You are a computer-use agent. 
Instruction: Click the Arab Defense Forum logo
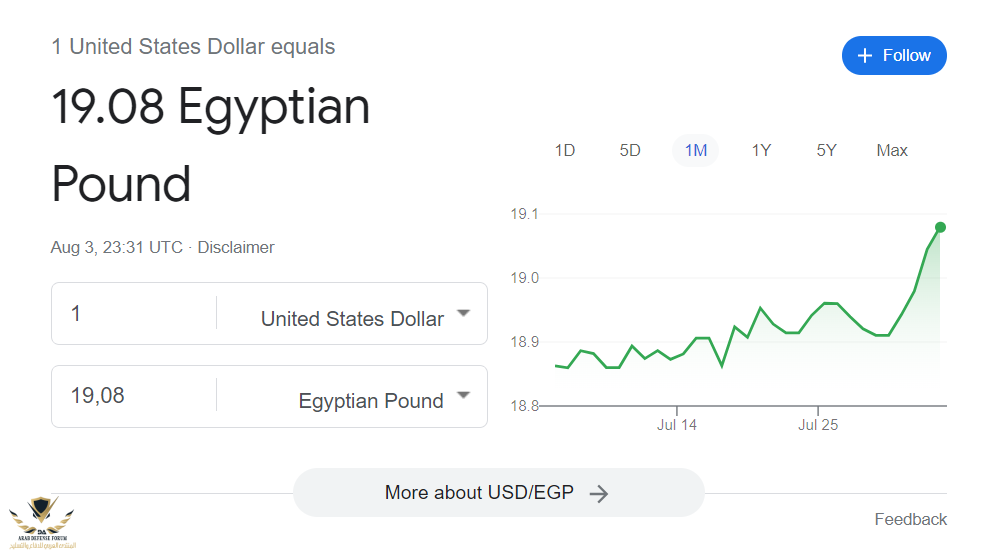41,520
